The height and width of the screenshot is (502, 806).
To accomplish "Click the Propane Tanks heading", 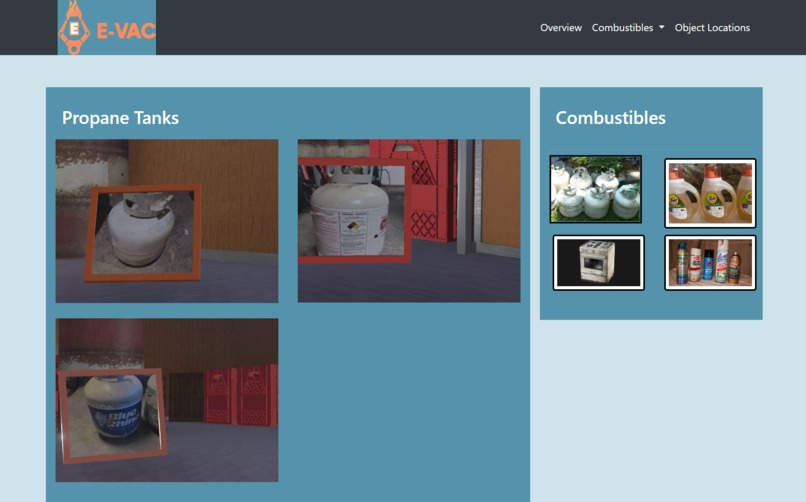I will click(120, 118).
